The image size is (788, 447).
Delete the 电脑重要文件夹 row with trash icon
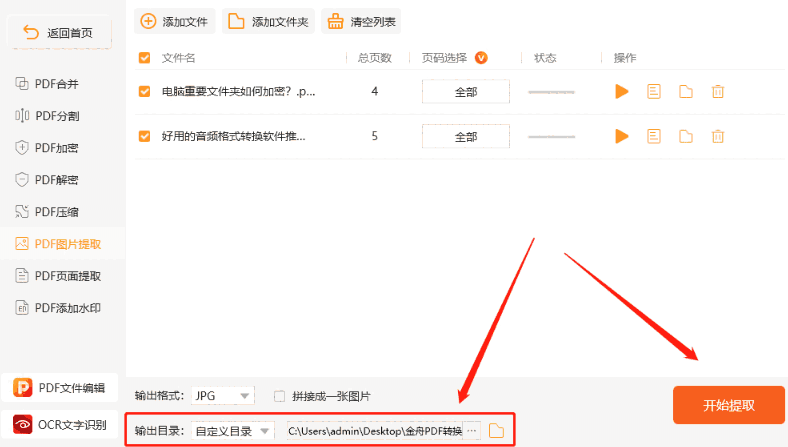(x=718, y=92)
